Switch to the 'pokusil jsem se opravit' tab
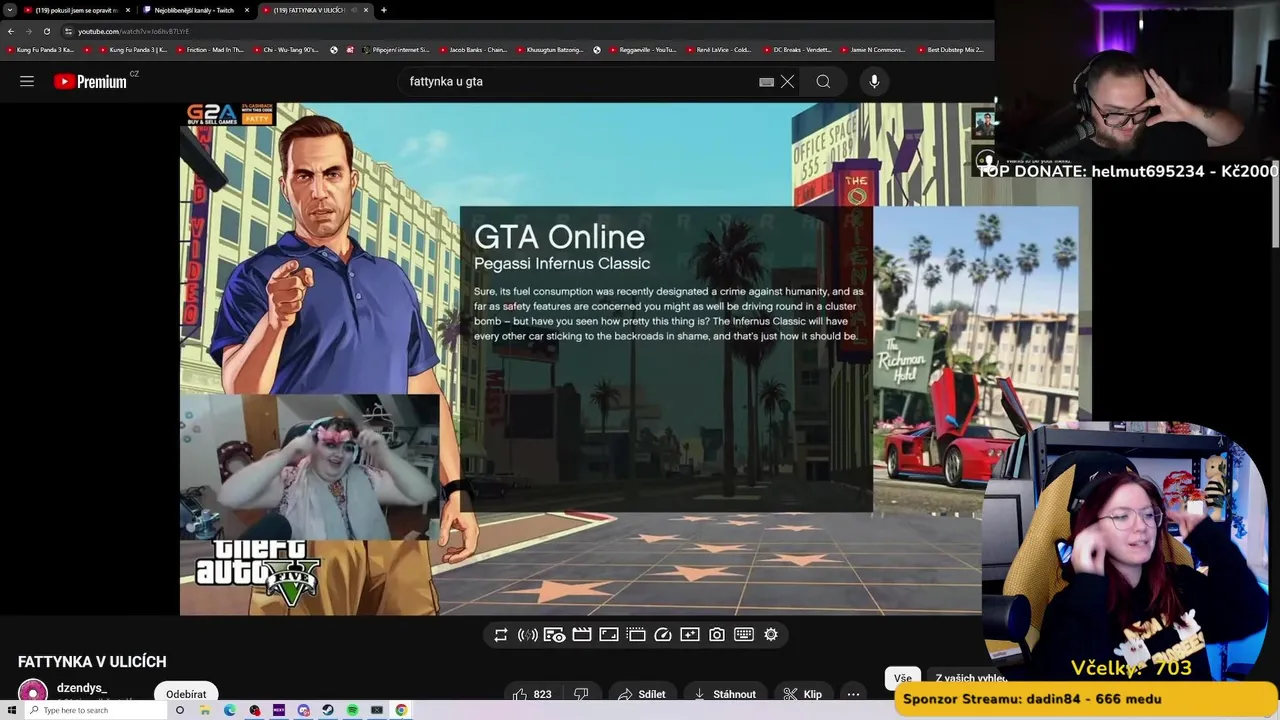The image size is (1280, 720). [77, 10]
